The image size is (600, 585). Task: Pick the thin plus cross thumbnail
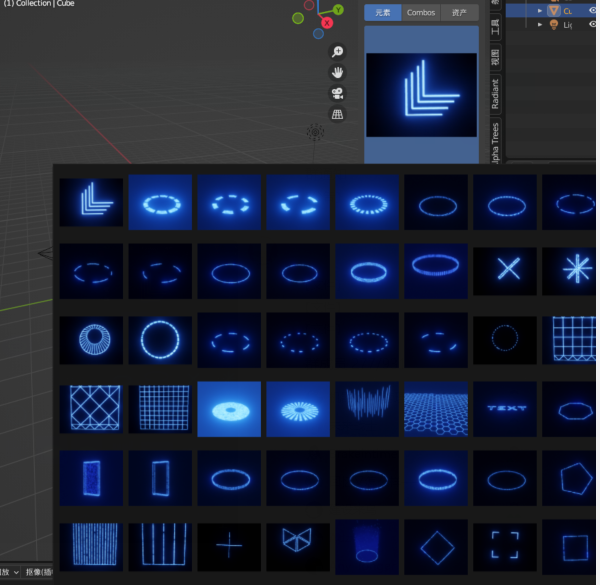tap(229, 547)
